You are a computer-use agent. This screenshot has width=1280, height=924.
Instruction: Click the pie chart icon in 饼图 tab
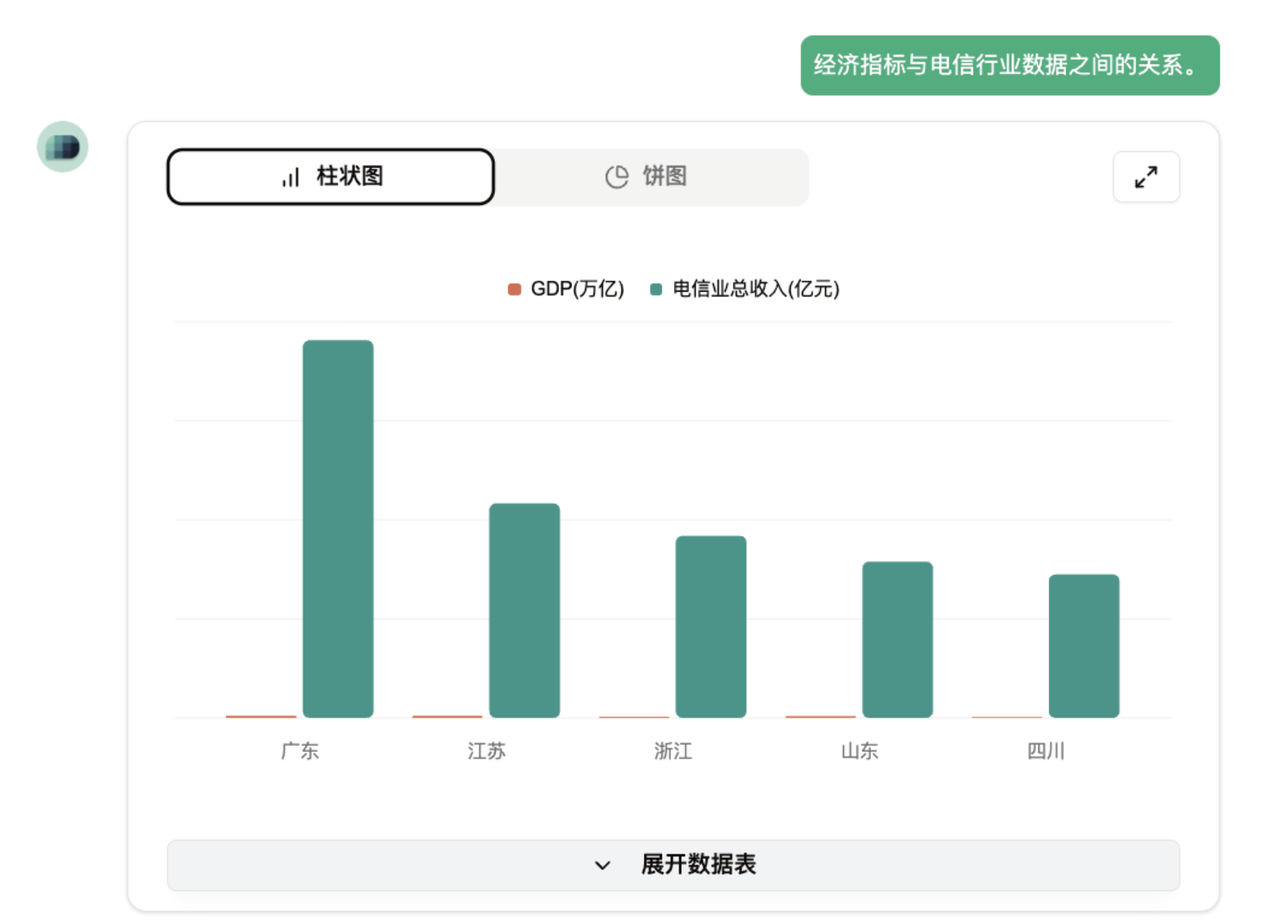click(x=617, y=177)
